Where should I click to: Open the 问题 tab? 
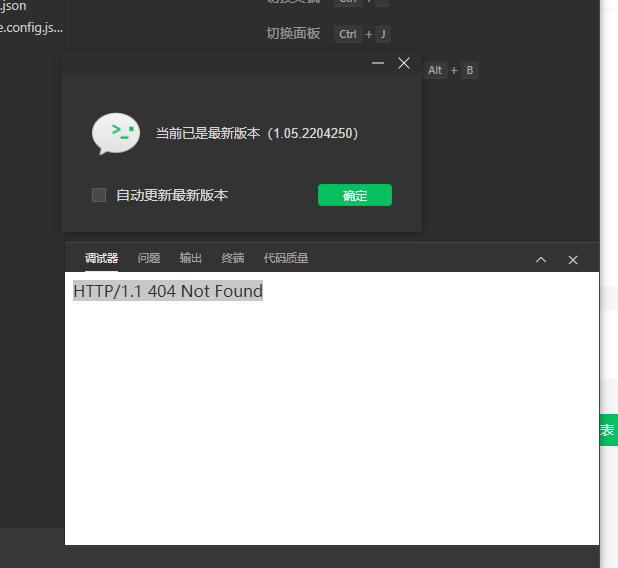click(149, 258)
